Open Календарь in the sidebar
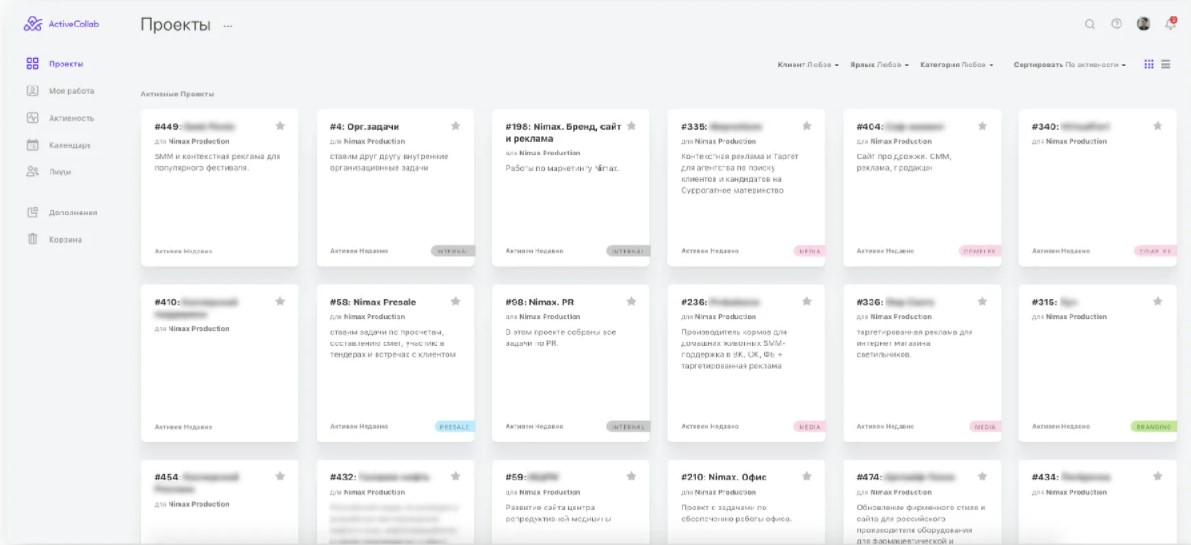 click(58, 145)
